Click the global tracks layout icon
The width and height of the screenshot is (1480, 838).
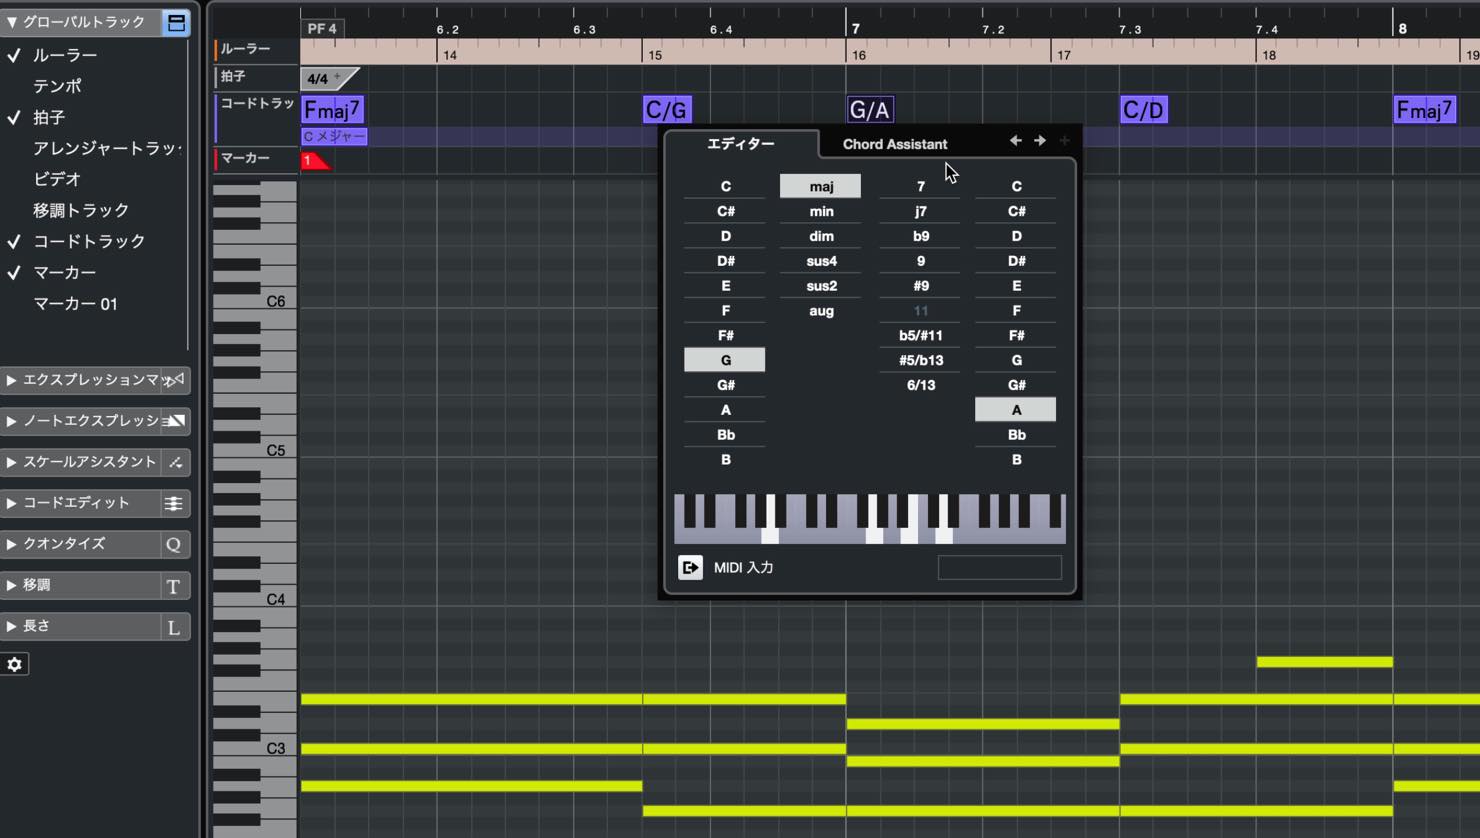click(176, 22)
